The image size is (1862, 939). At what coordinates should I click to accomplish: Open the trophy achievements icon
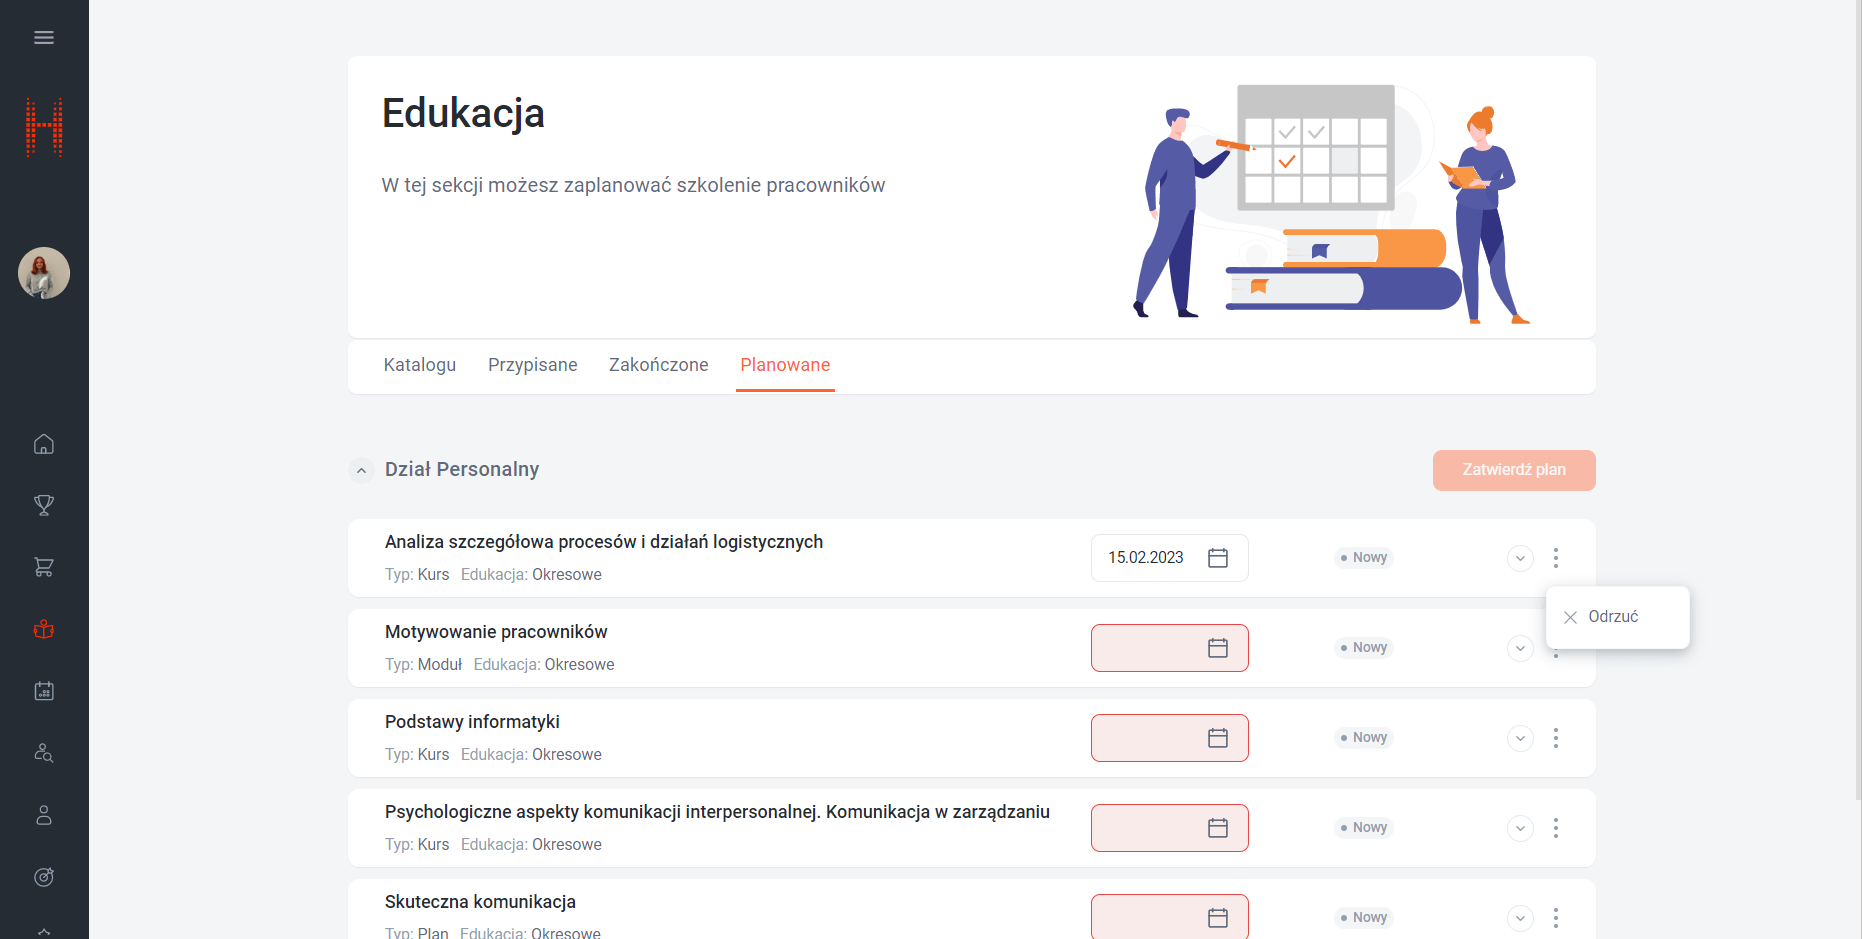coord(44,505)
